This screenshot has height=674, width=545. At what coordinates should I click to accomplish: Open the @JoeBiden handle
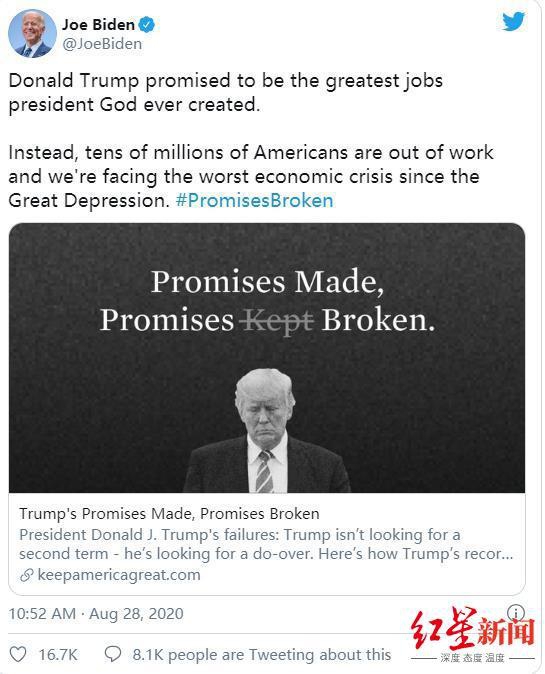pos(102,44)
